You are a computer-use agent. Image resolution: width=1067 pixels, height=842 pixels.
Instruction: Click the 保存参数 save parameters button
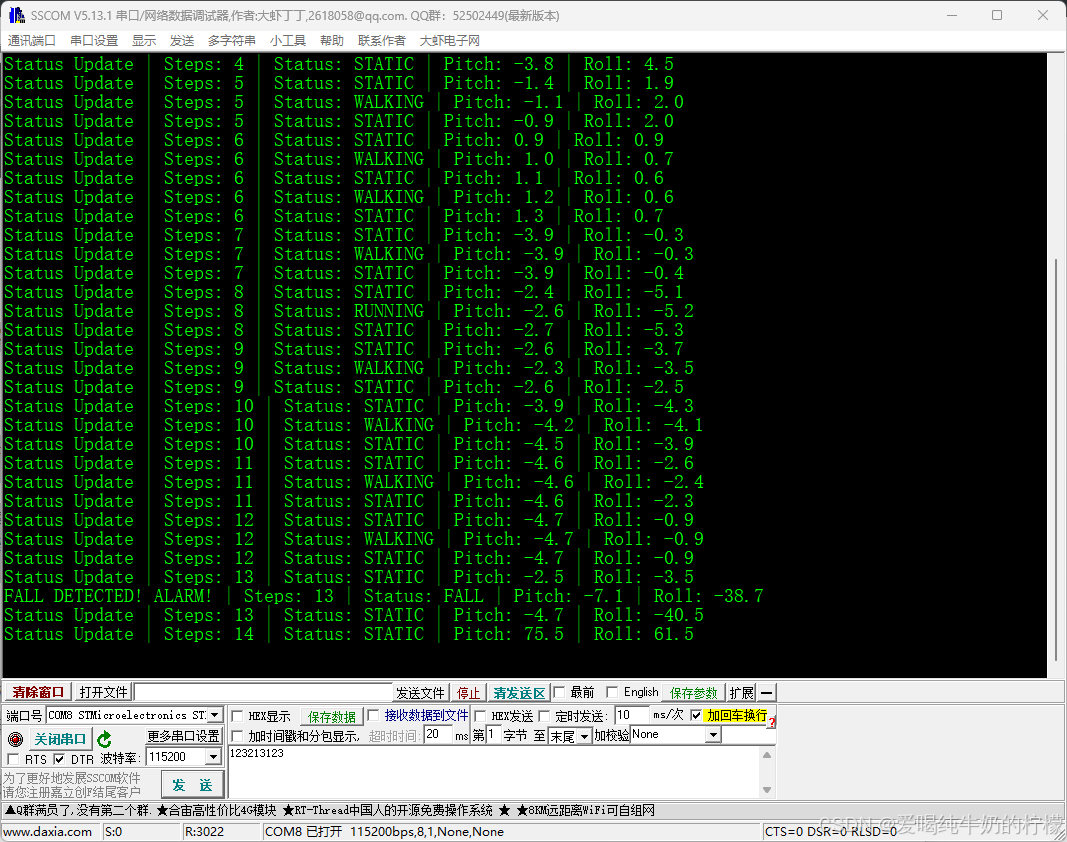693,693
